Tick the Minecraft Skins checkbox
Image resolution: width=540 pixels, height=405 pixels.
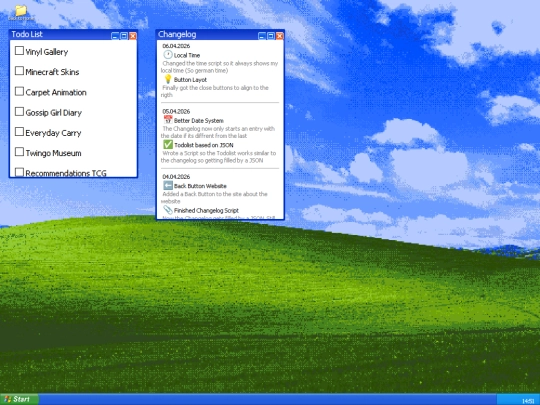point(19,71)
